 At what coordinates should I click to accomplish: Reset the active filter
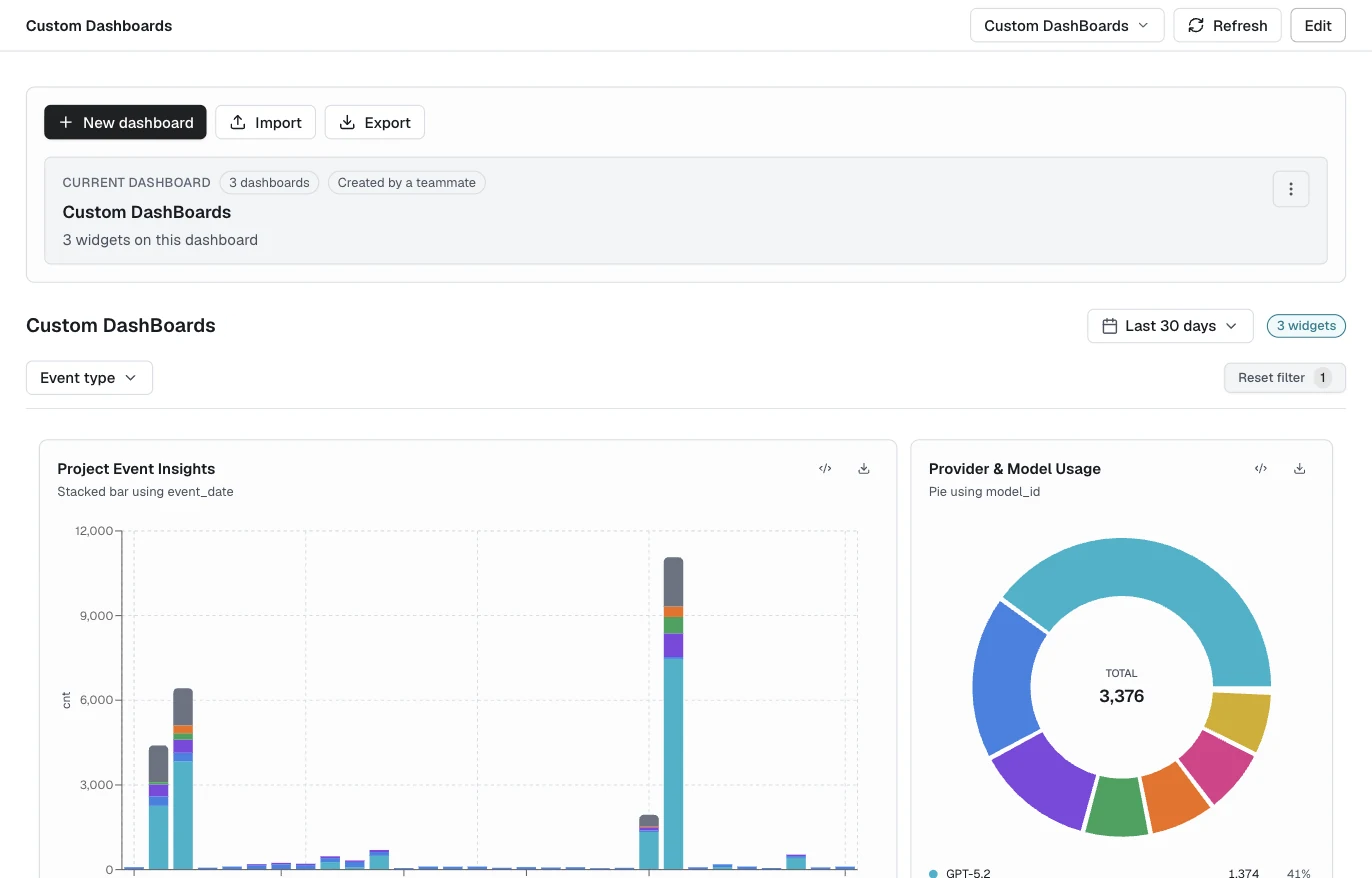click(x=1285, y=378)
